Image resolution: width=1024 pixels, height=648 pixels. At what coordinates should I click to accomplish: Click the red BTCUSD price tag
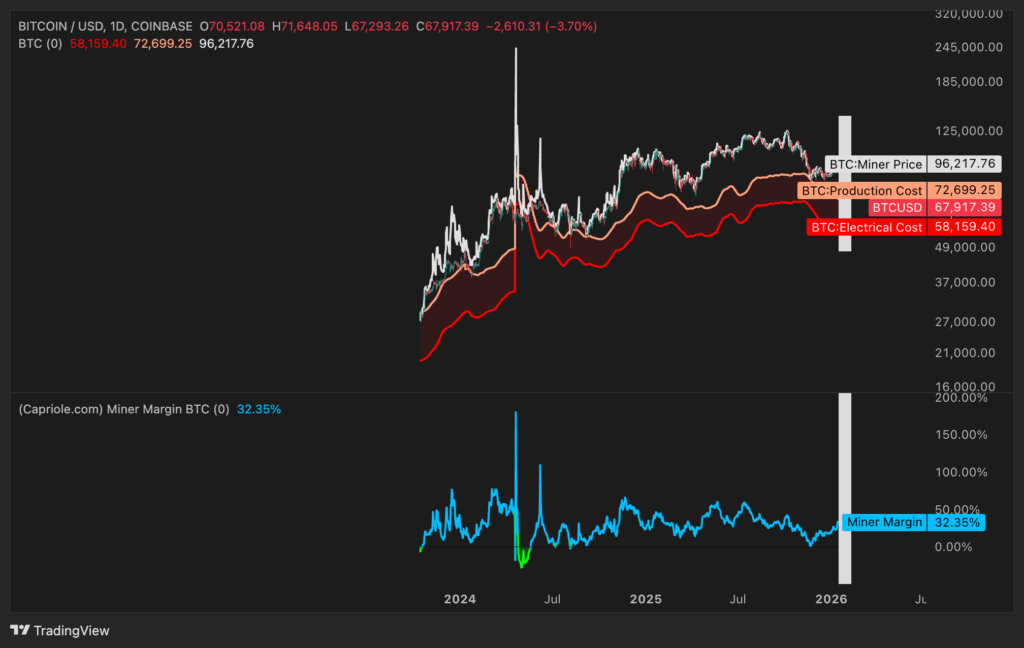(897, 207)
